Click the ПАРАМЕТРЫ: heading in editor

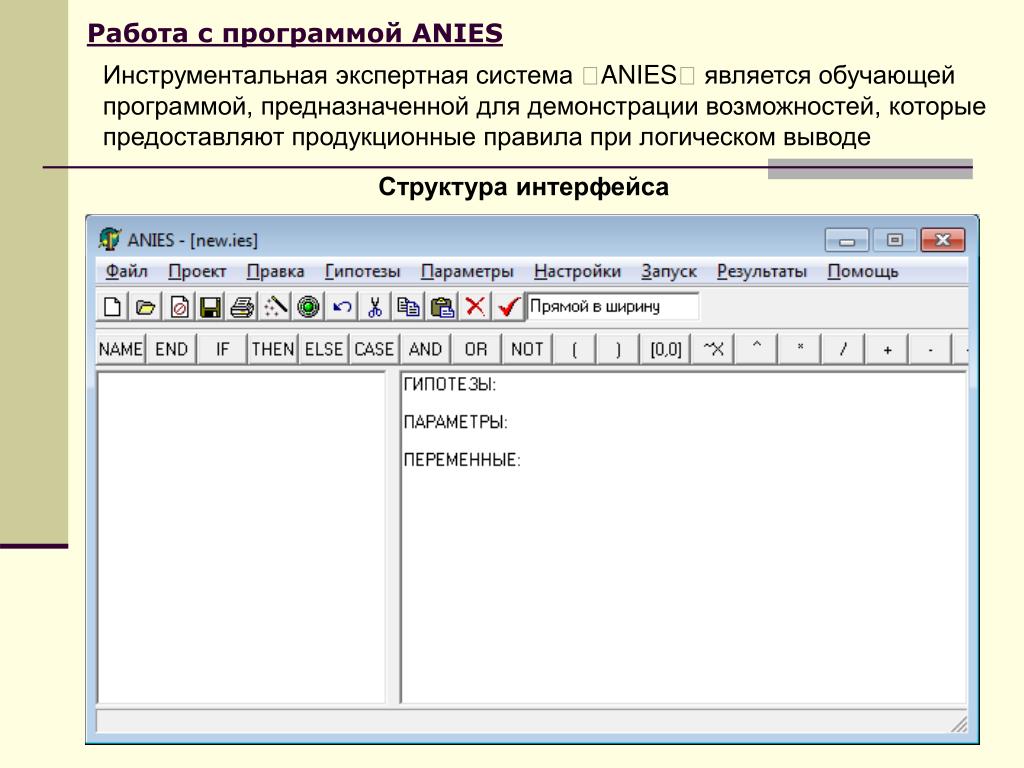455,423
